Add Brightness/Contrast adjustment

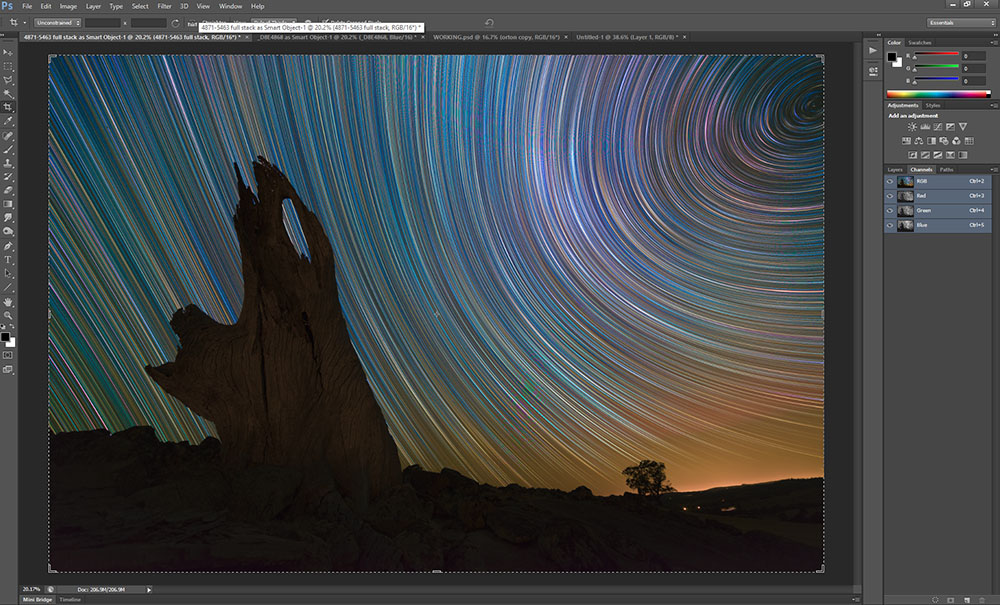912,127
